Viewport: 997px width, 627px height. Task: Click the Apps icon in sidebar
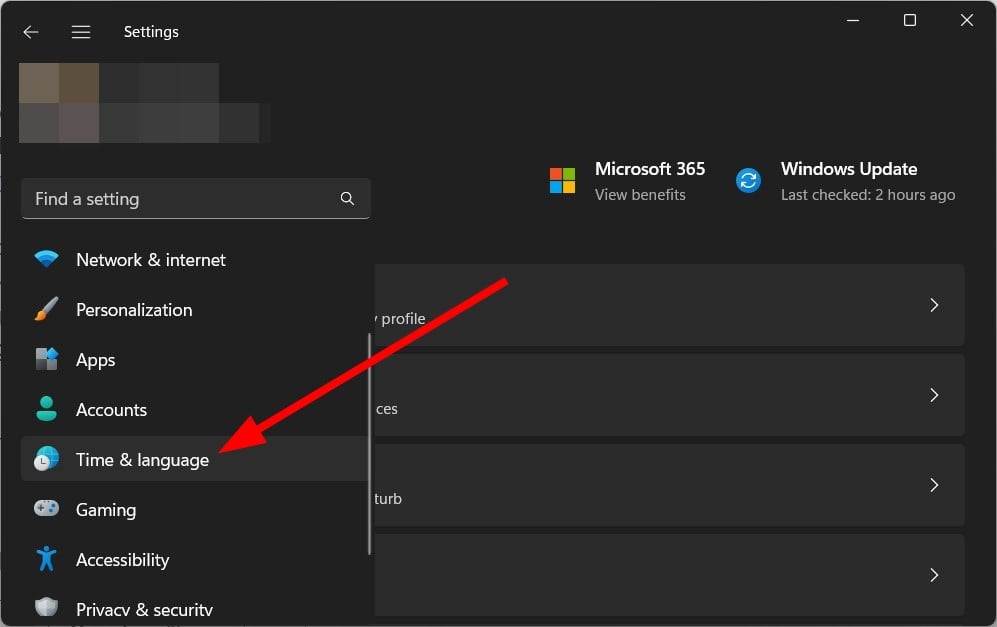[x=46, y=359]
